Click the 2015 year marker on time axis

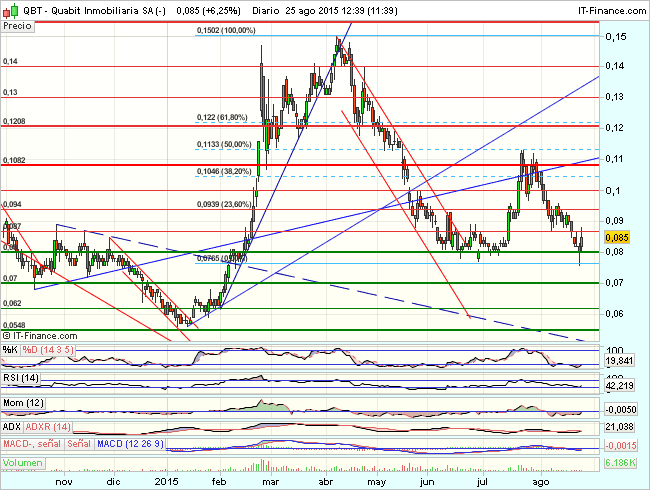[x=166, y=482]
